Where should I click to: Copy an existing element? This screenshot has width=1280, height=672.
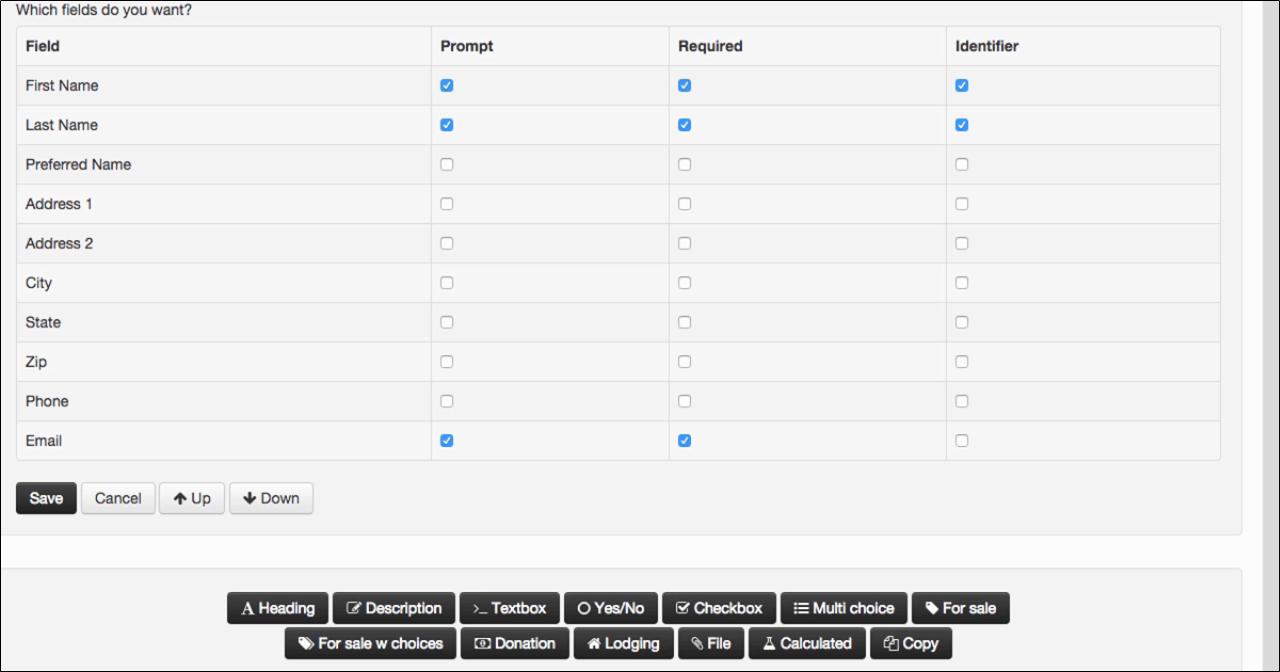tap(910, 643)
